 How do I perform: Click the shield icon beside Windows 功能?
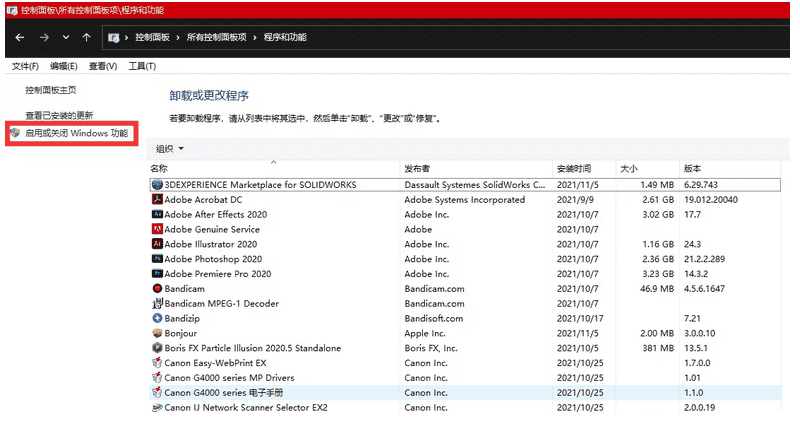pos(15,133)
